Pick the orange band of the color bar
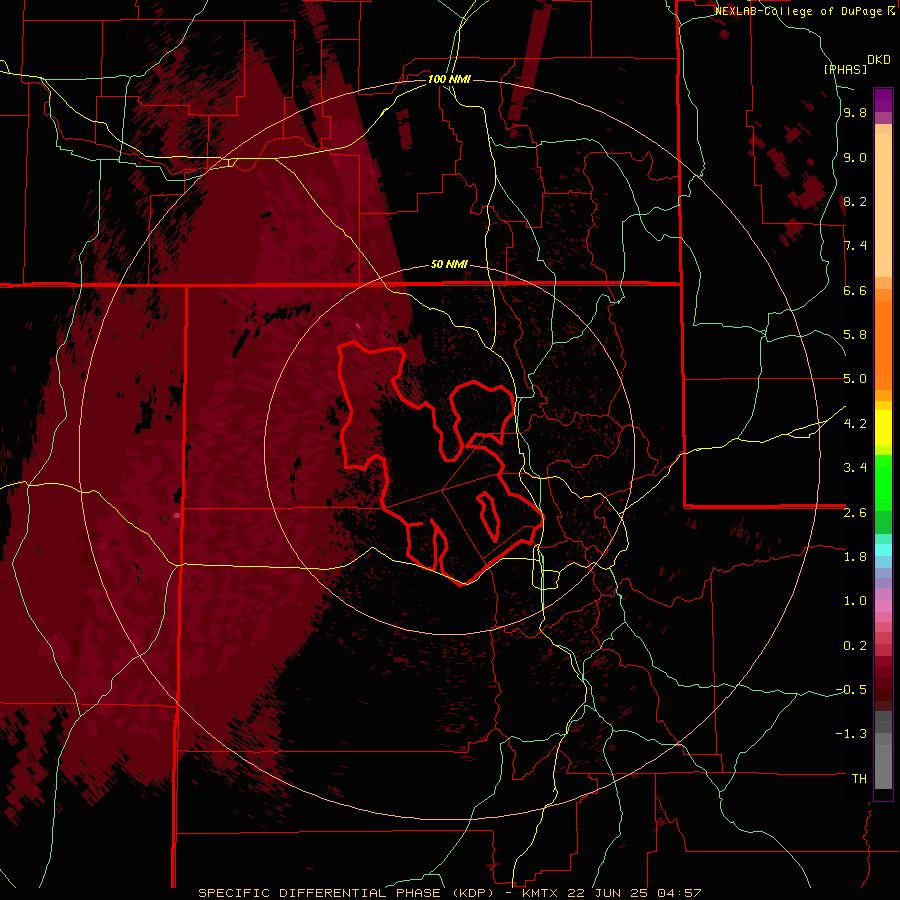This screenshot has height=900, width=900. tap(883, 344)
